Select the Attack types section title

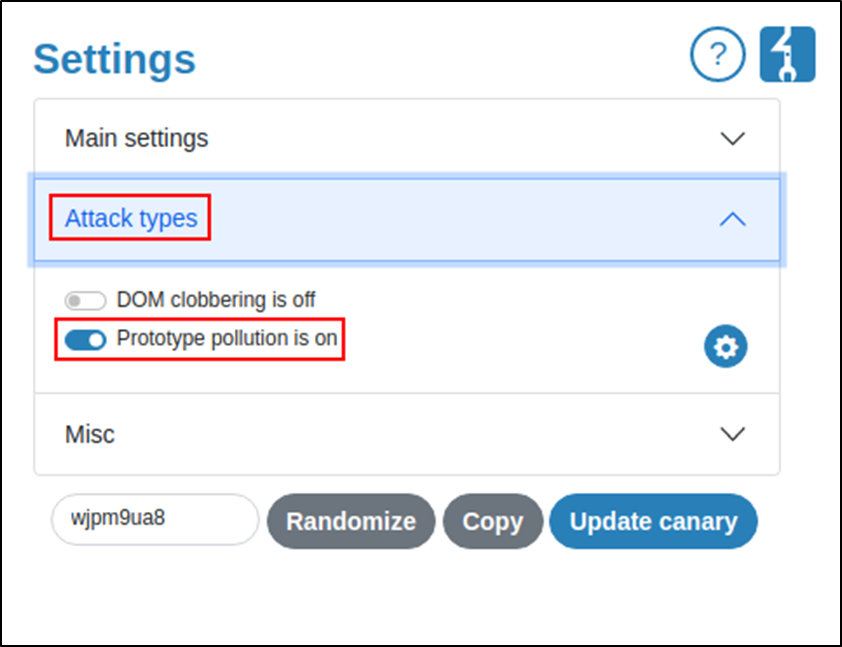pyautogui.click(x=131, y=218)
